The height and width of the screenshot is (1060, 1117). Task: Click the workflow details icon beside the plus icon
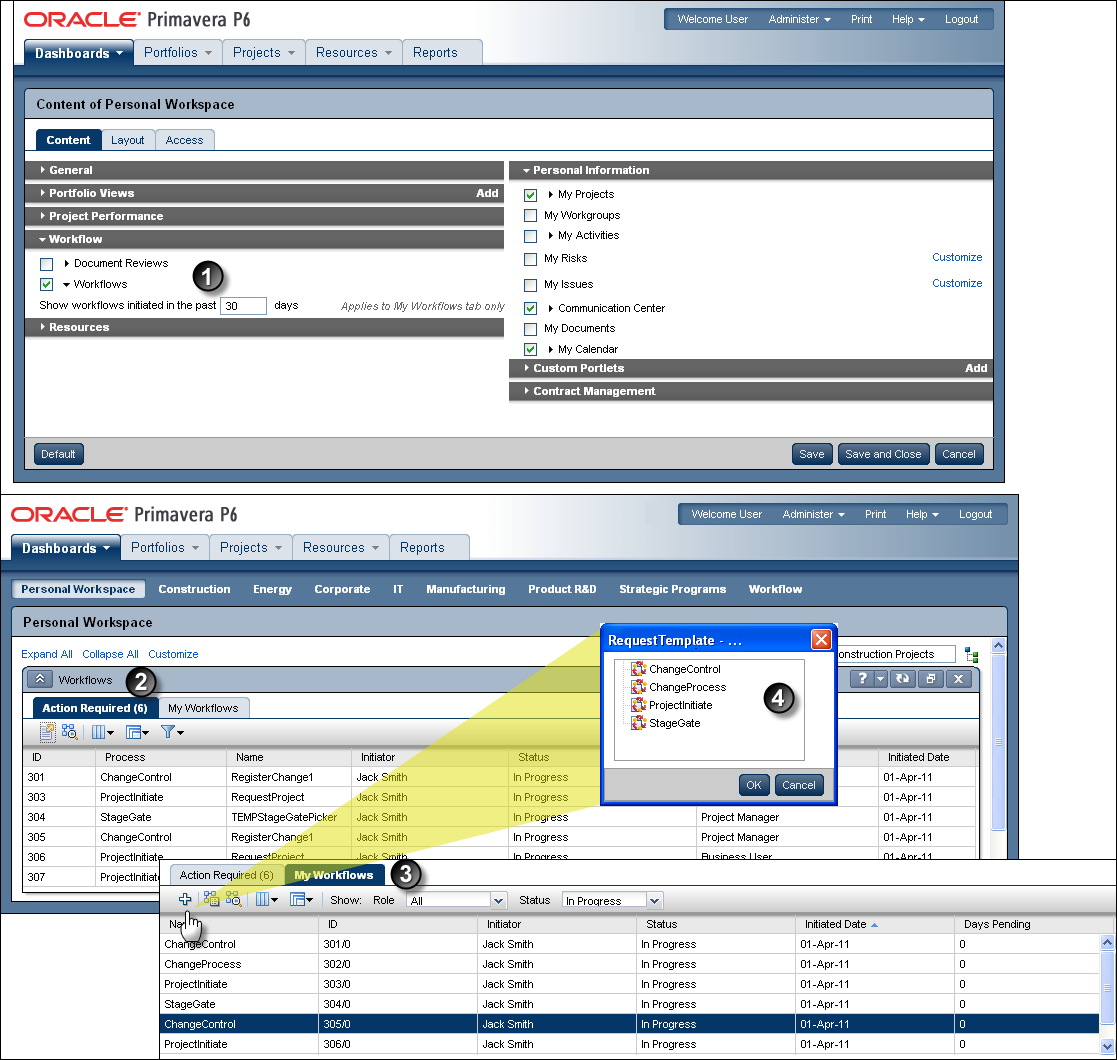[x=211, y=899]
